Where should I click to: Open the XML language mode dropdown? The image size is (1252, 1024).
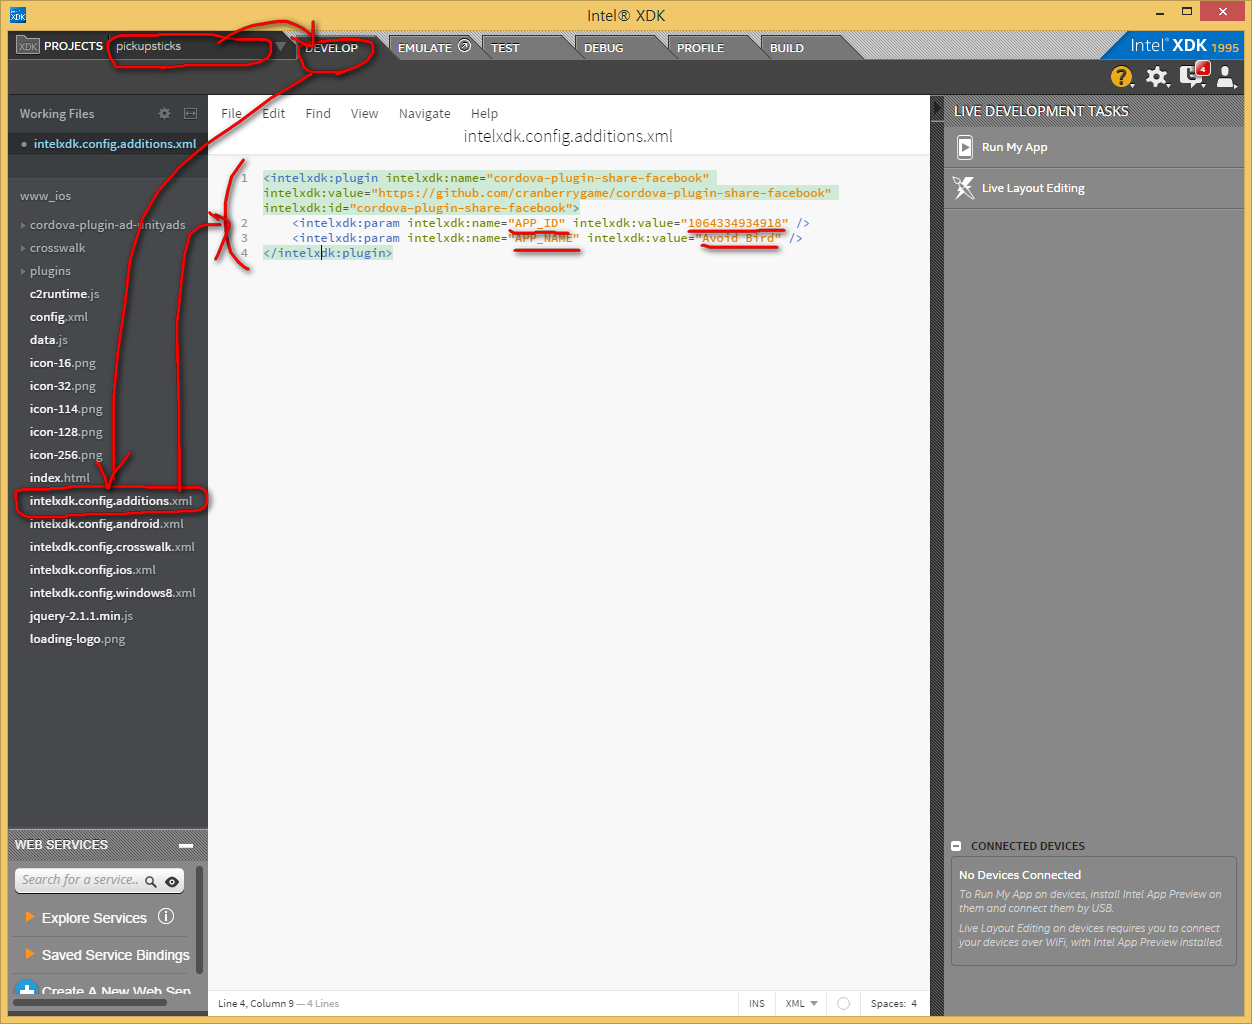click(x=802, y=1003)
